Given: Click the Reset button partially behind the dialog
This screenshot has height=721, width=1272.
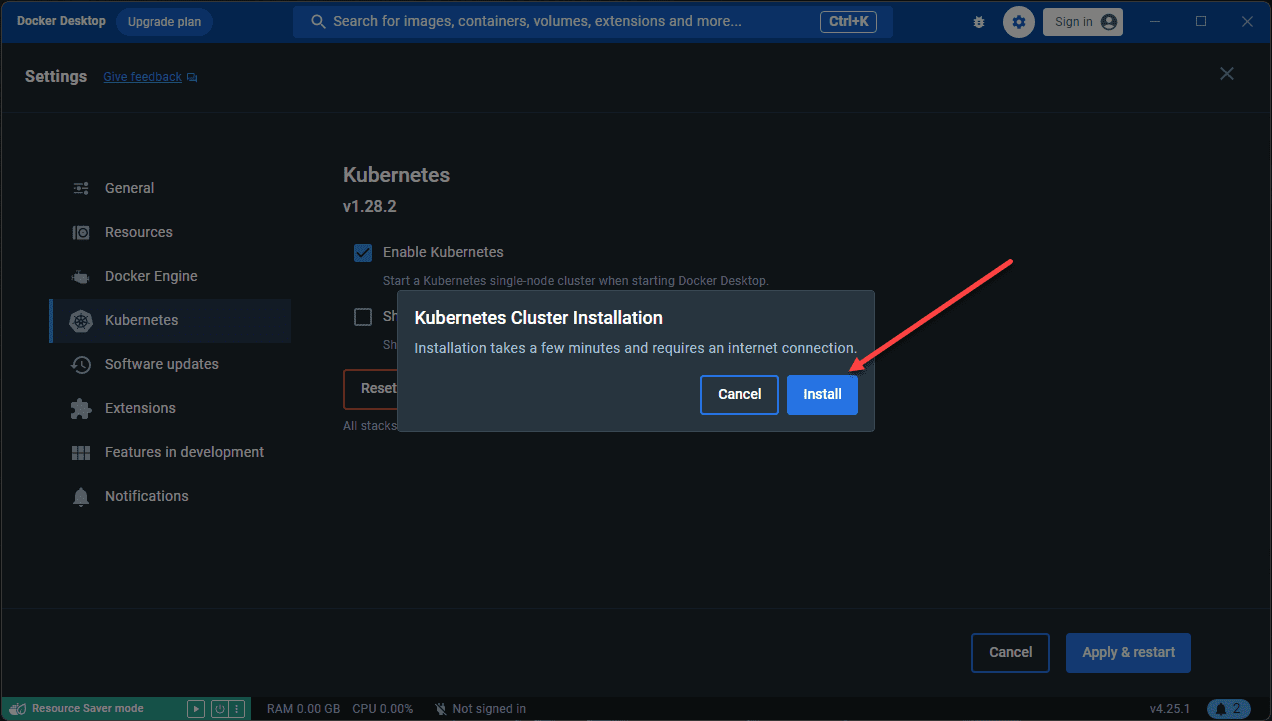Looking at the screenshot, I should 371,389.
